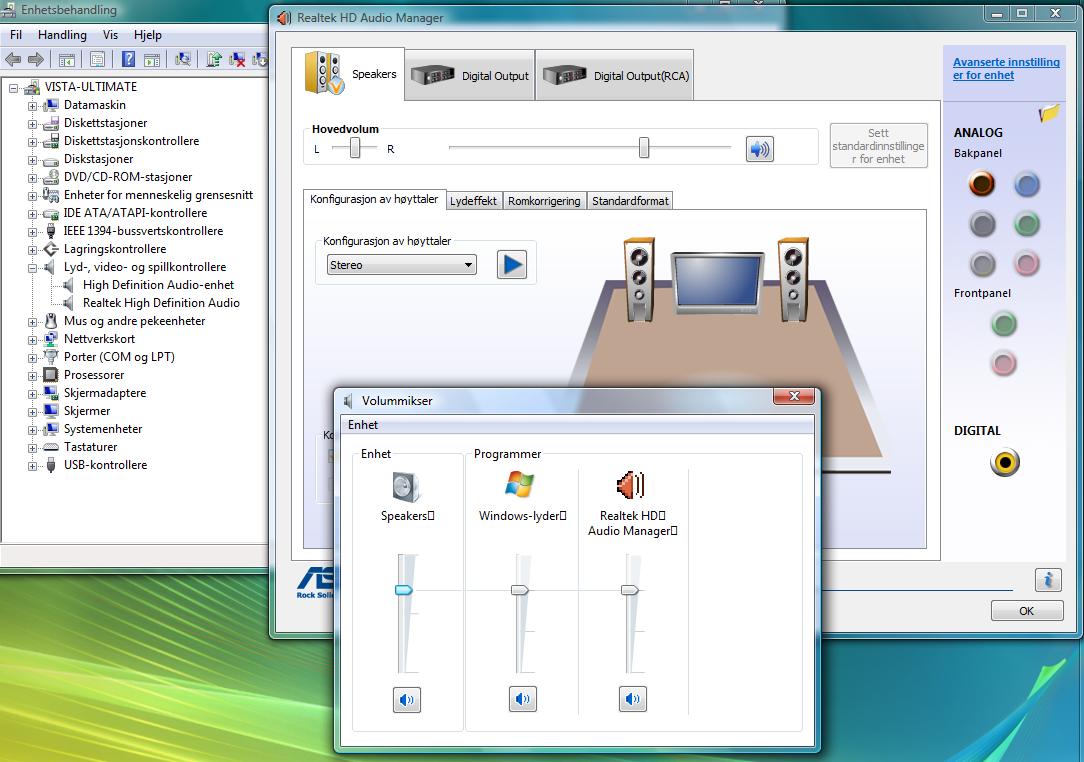Open the Enhet menu in Volummikser
Image resolution: width=1084 pixels, height=762 pixels.
click(x=363, y=425)
